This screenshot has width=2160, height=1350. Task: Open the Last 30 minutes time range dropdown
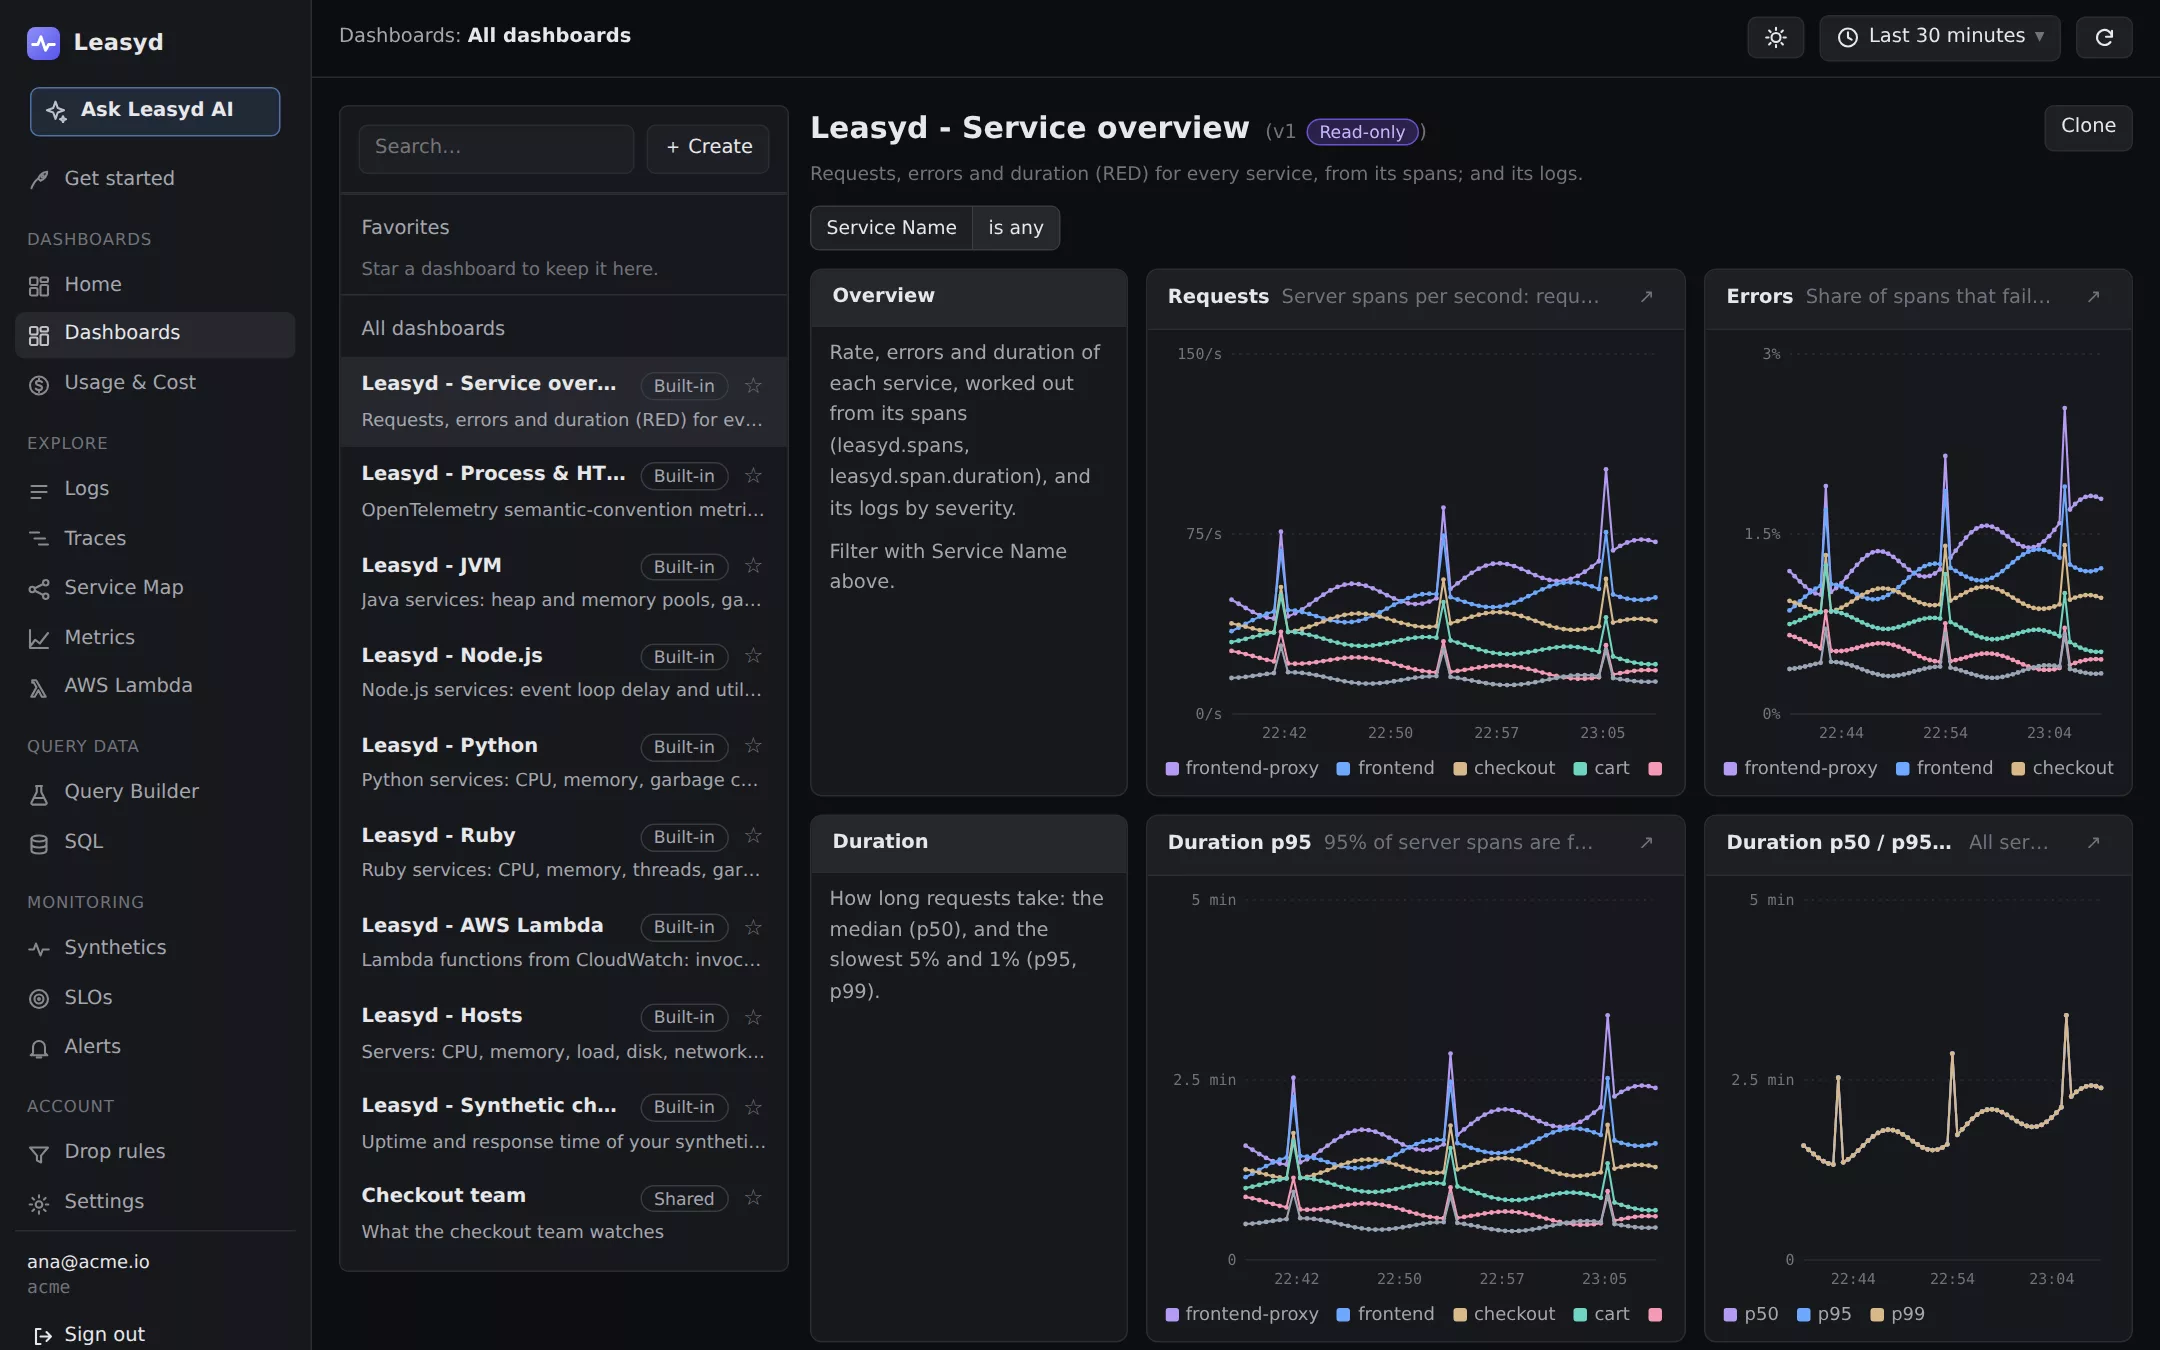click(1939, 37)
